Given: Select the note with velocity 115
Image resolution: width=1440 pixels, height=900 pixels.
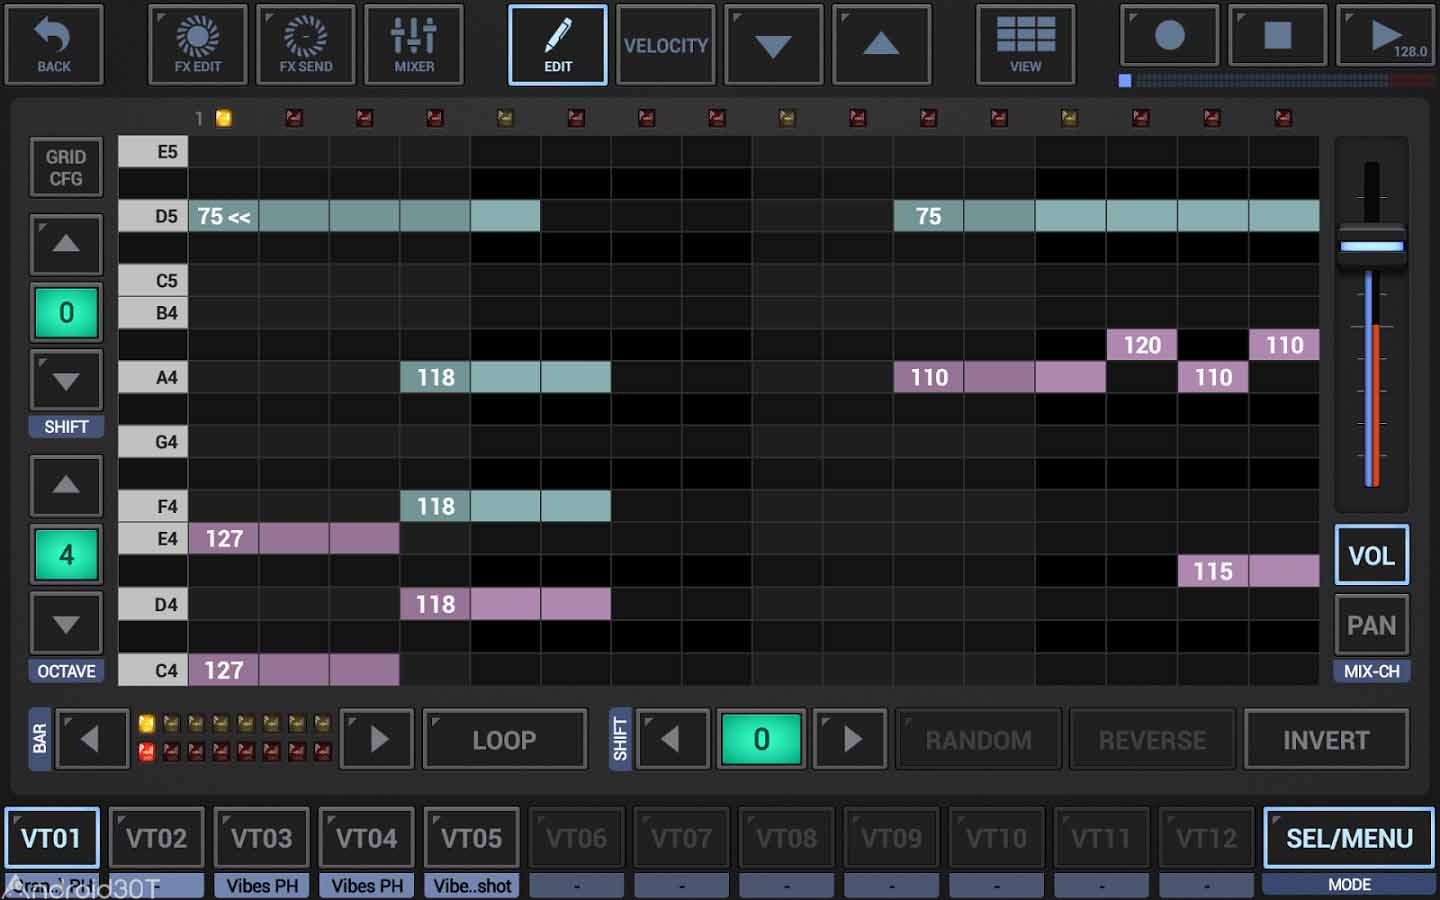Looking at the screenshot, I should click(1248, 571).
